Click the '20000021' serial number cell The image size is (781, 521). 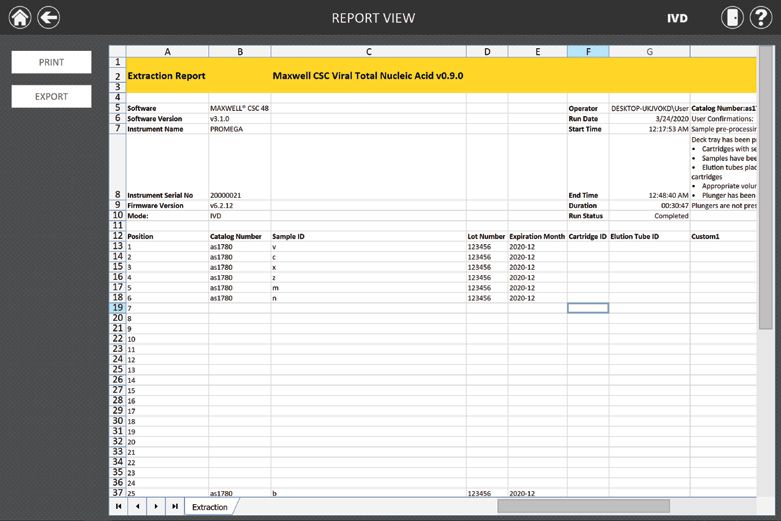(240, 195)
